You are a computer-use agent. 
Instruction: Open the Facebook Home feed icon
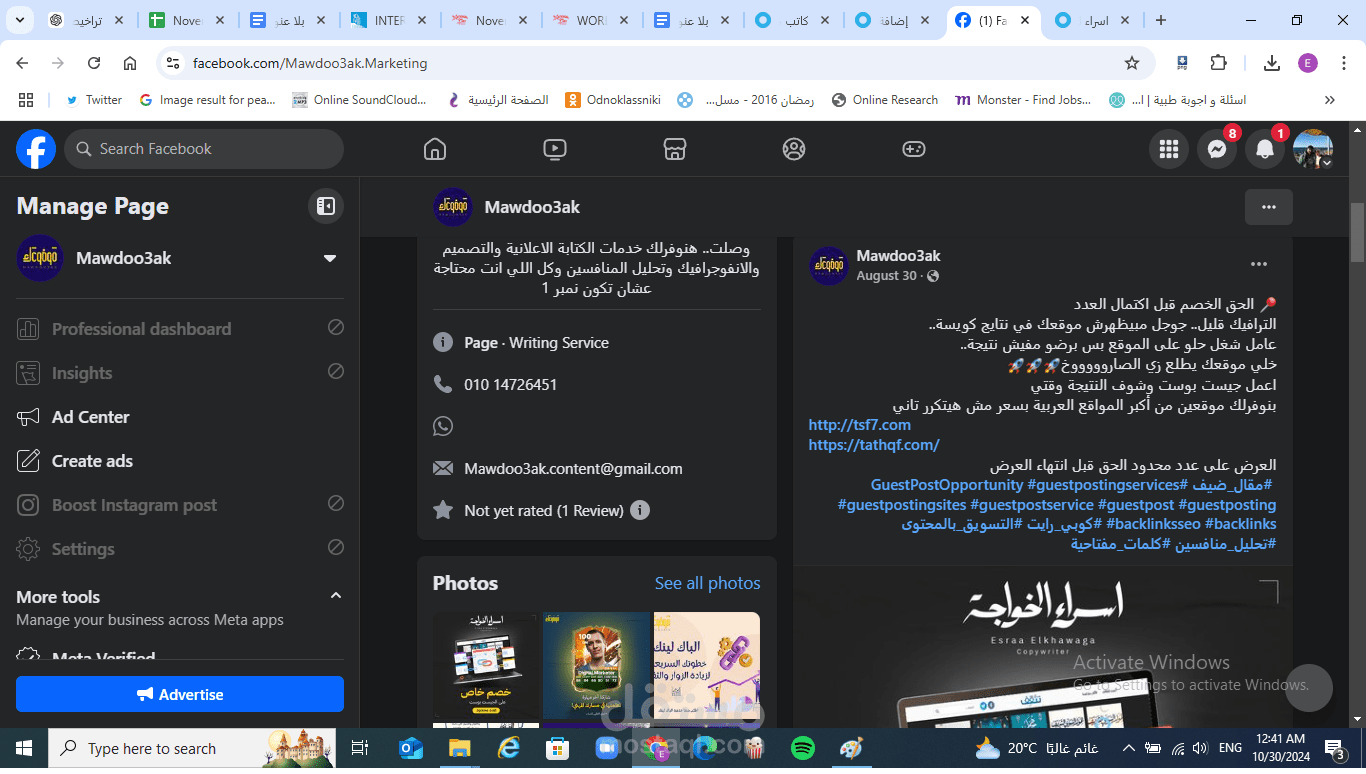click(435, 149)
